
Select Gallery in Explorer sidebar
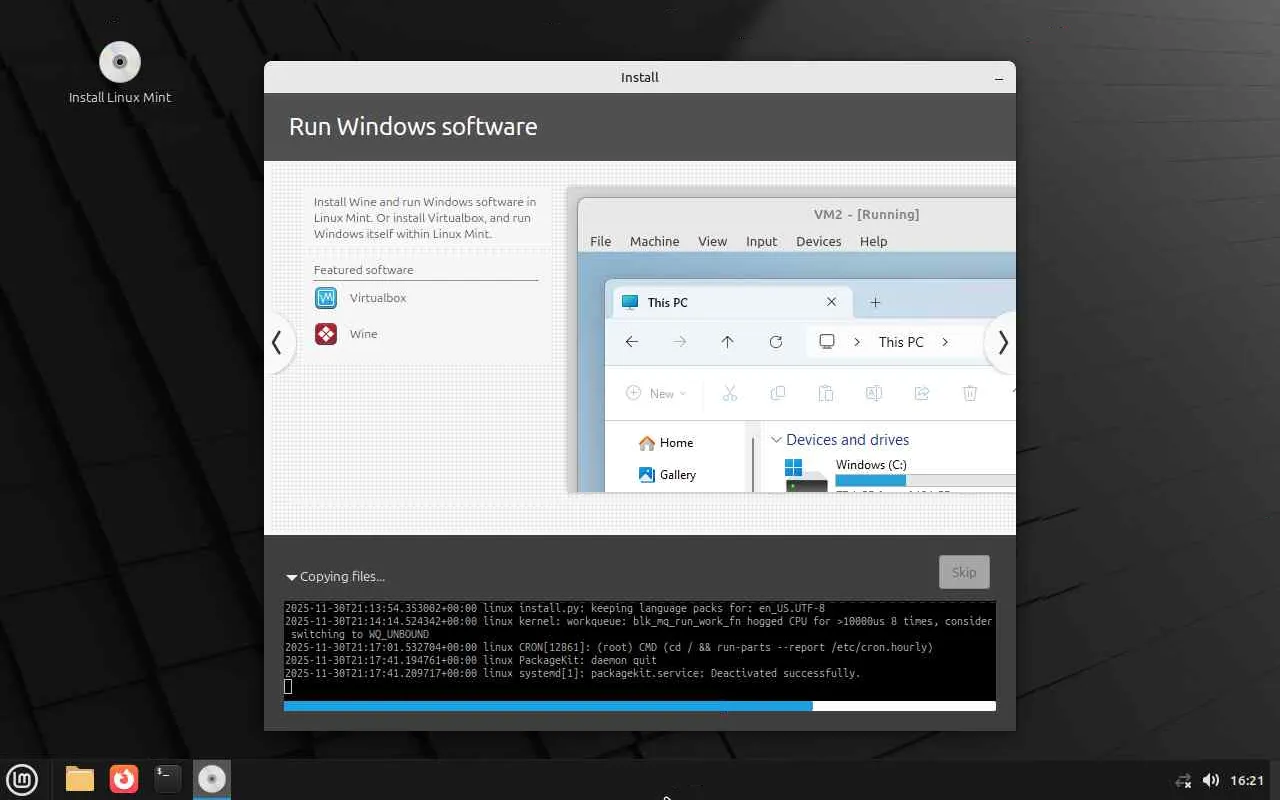point(667,475)
